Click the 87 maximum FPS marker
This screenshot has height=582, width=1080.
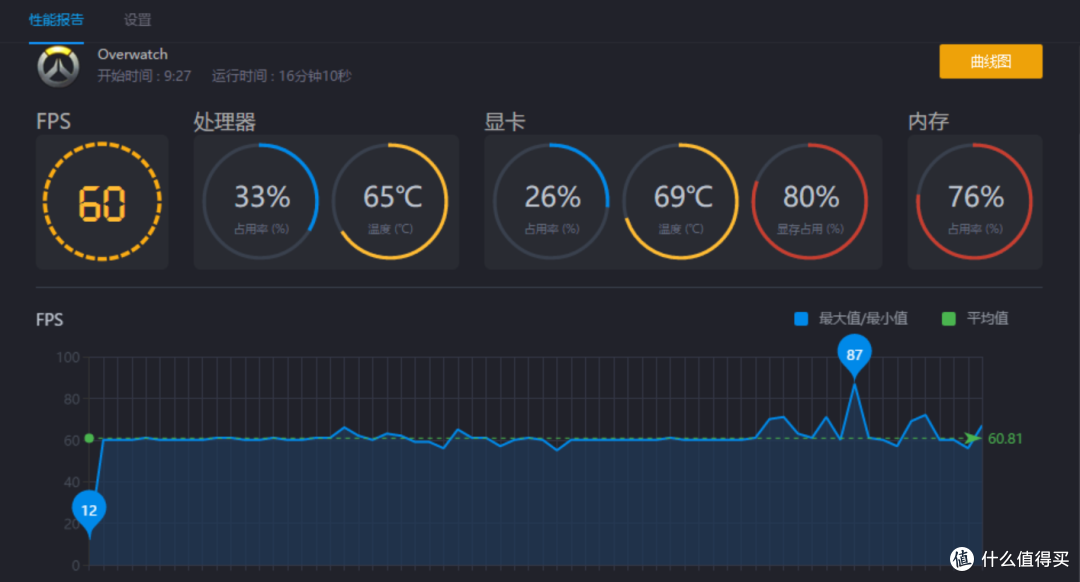click(854, 355)
